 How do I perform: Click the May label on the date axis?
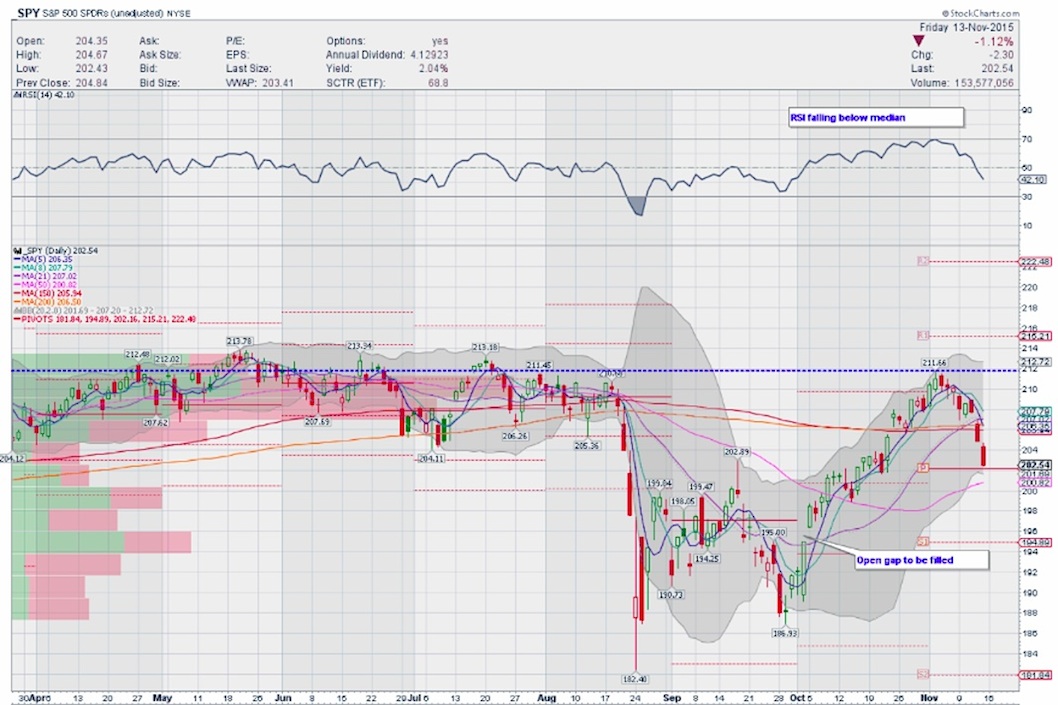coord(162,698)
